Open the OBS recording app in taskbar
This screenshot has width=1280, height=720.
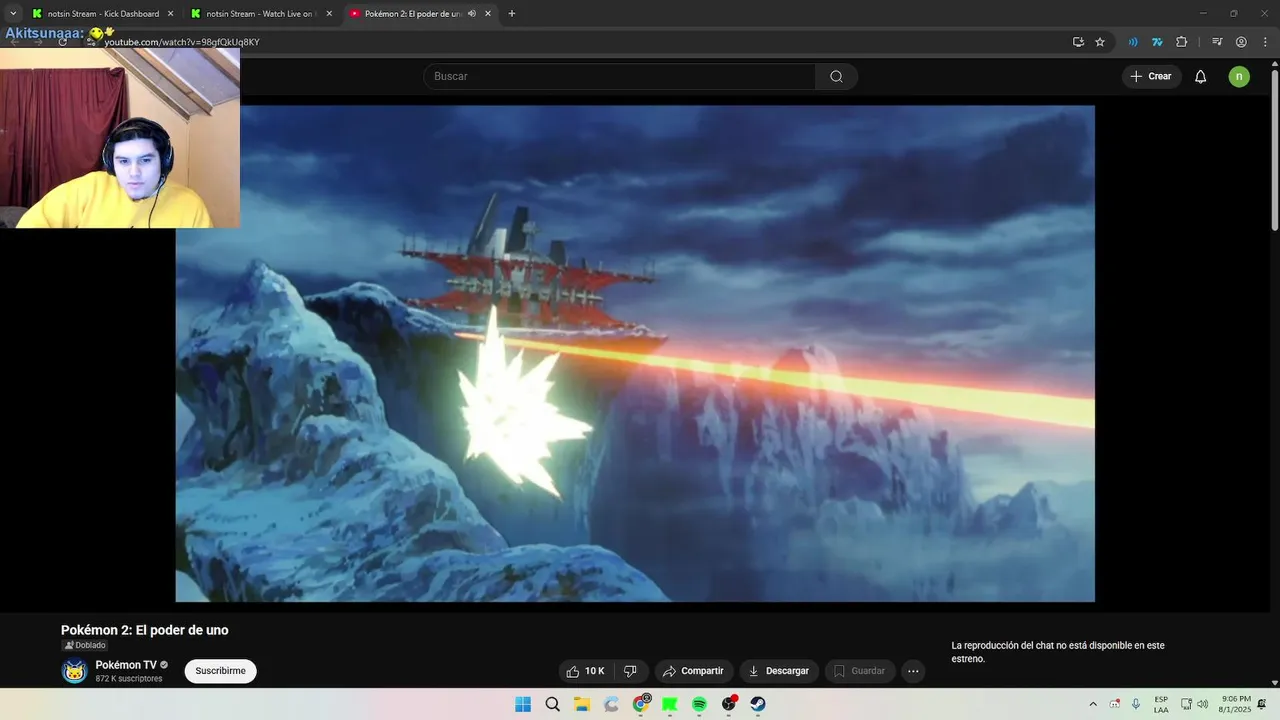[x=729, y=704]
